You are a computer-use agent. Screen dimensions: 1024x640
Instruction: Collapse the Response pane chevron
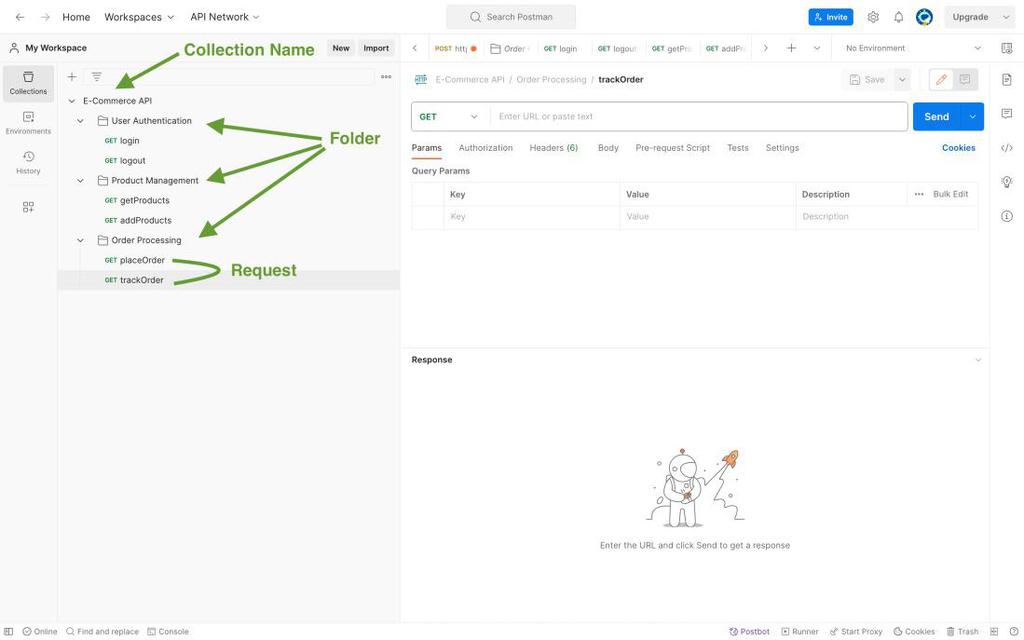pos(978,360)
